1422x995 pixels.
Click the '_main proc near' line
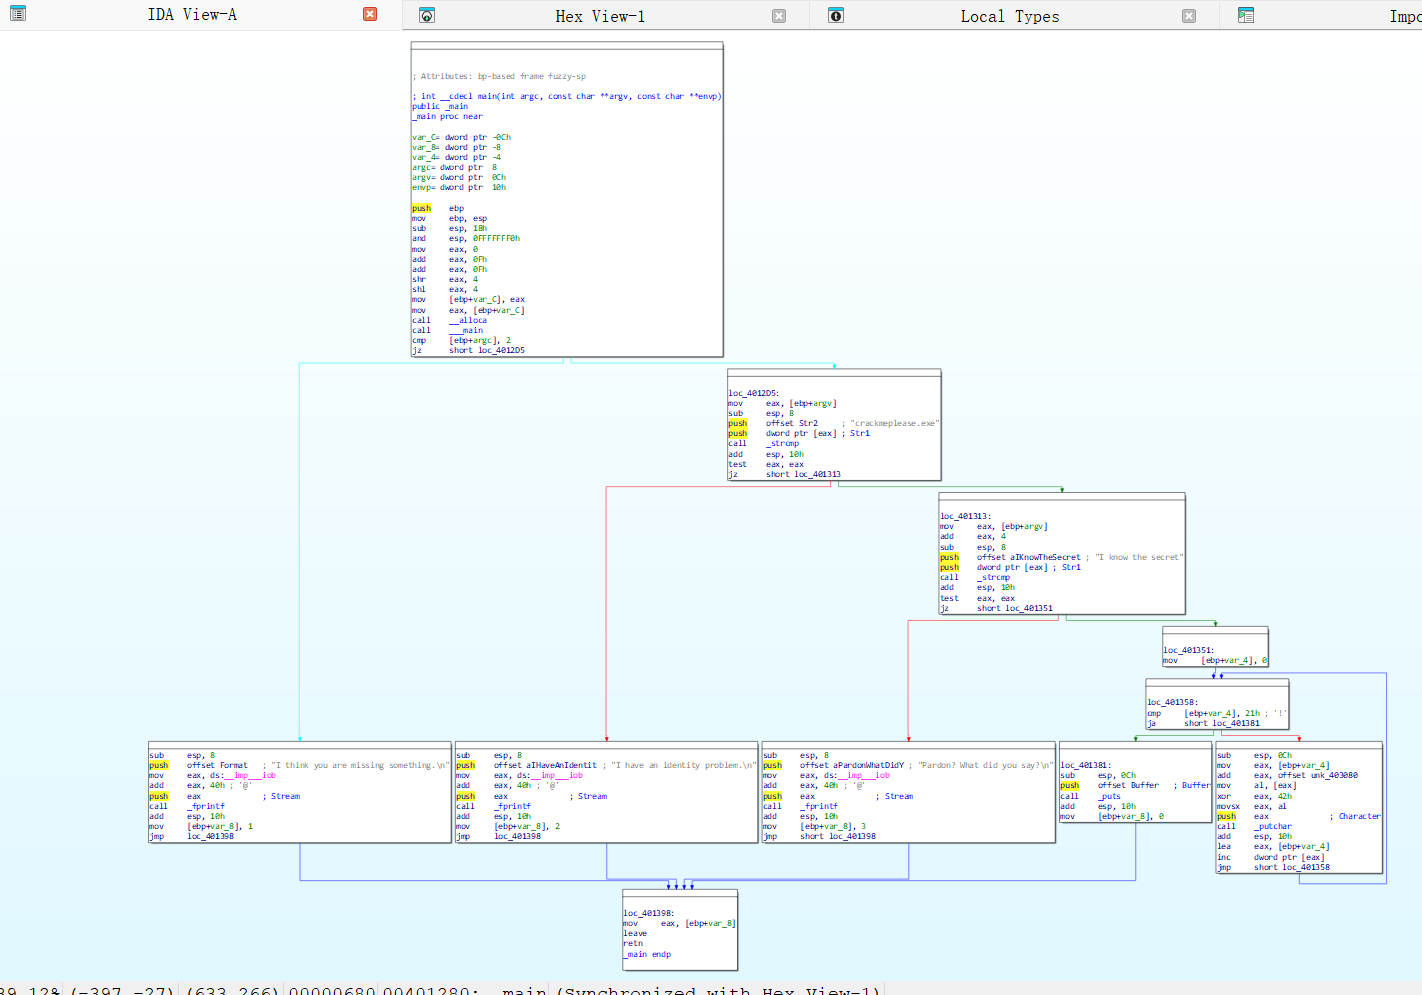click(447, 116)
